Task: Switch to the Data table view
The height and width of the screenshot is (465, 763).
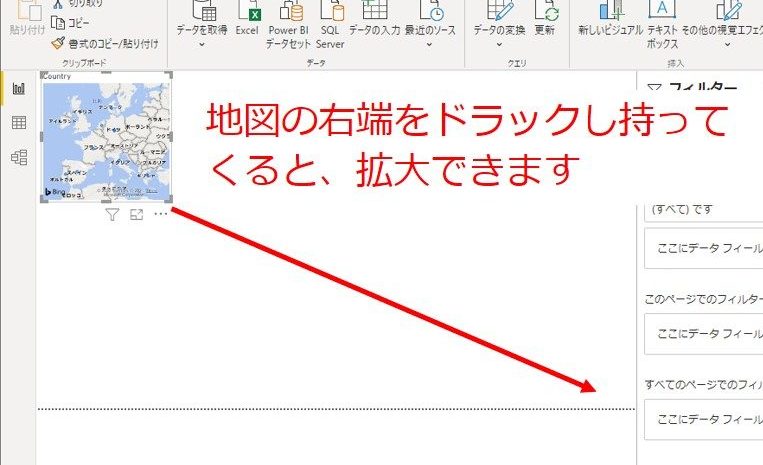Action: (18, 123)
